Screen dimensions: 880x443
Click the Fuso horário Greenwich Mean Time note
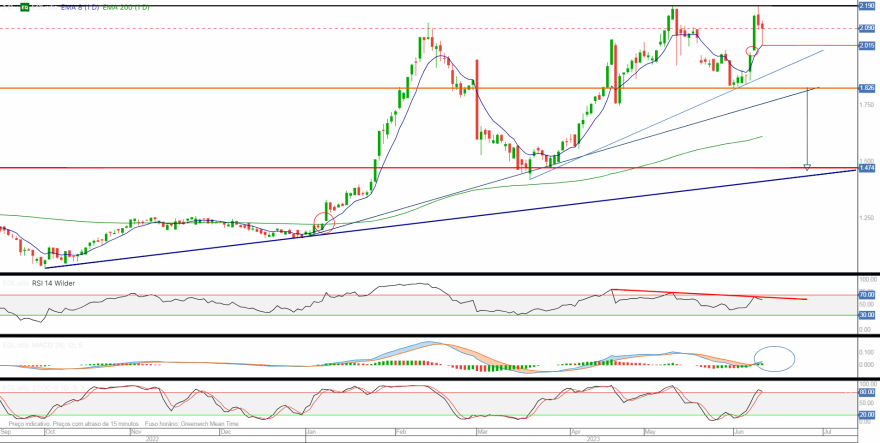[x=192, y=424]
